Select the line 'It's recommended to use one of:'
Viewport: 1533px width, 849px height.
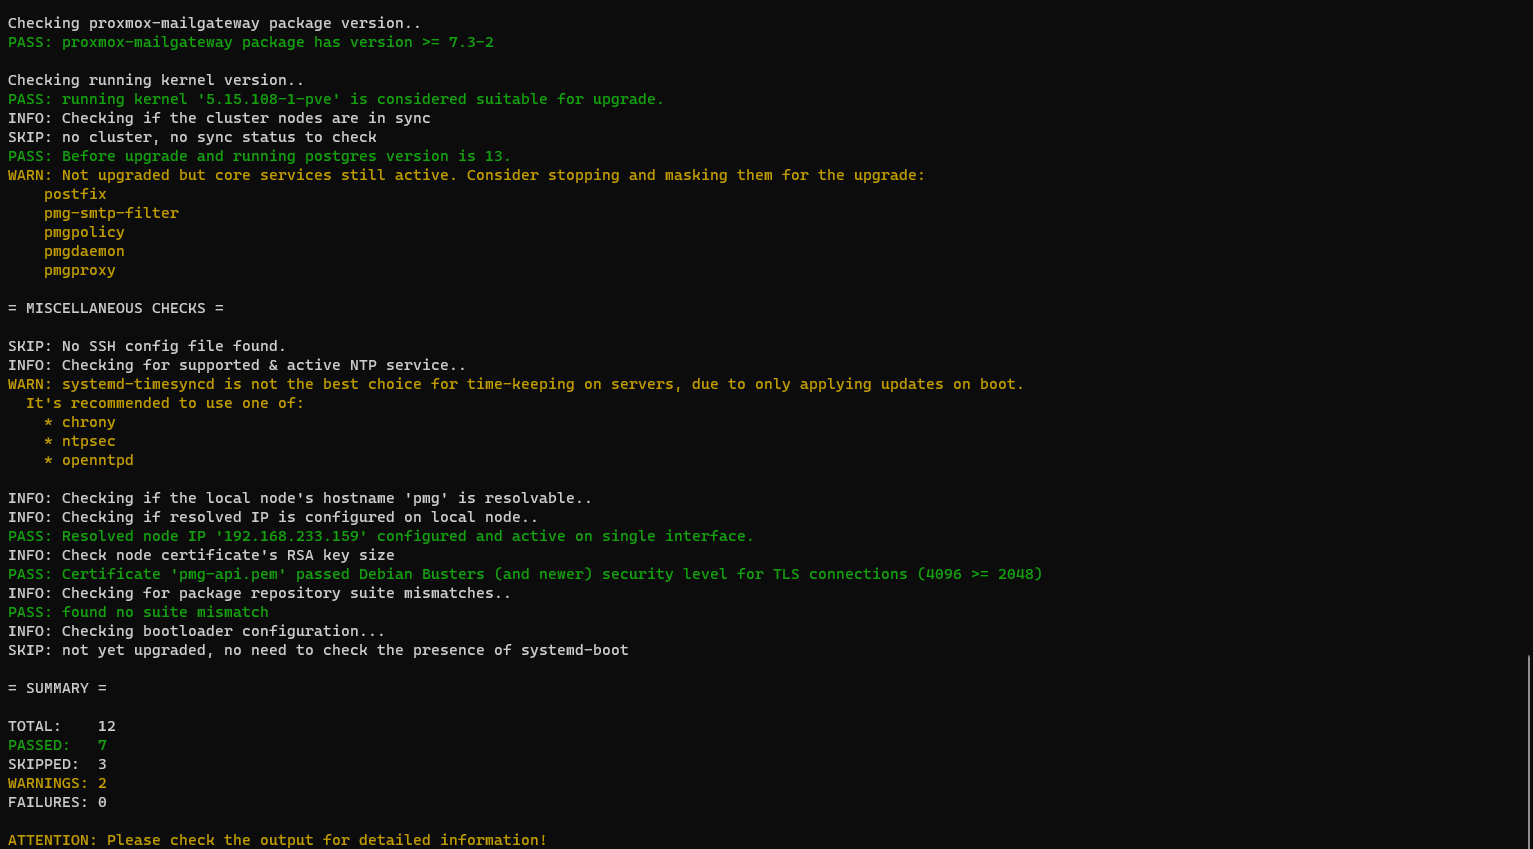pos(165,403)
